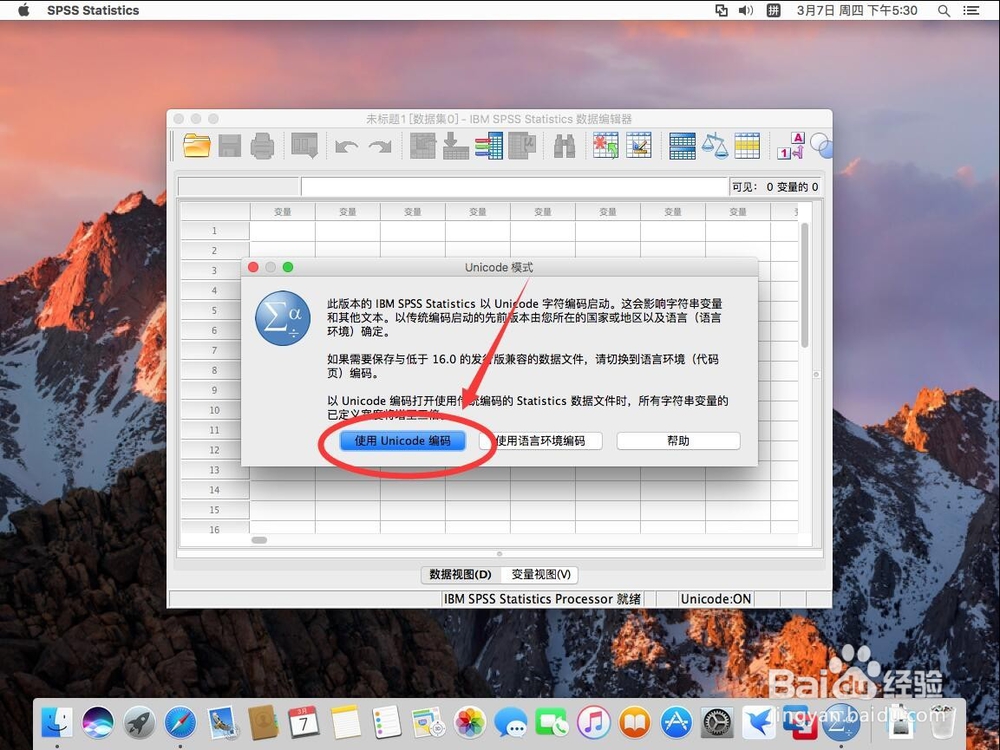This screenshot has width=1000, height=750.
Task: Click the Split file toolbar icon
Action: click(682, 146)
